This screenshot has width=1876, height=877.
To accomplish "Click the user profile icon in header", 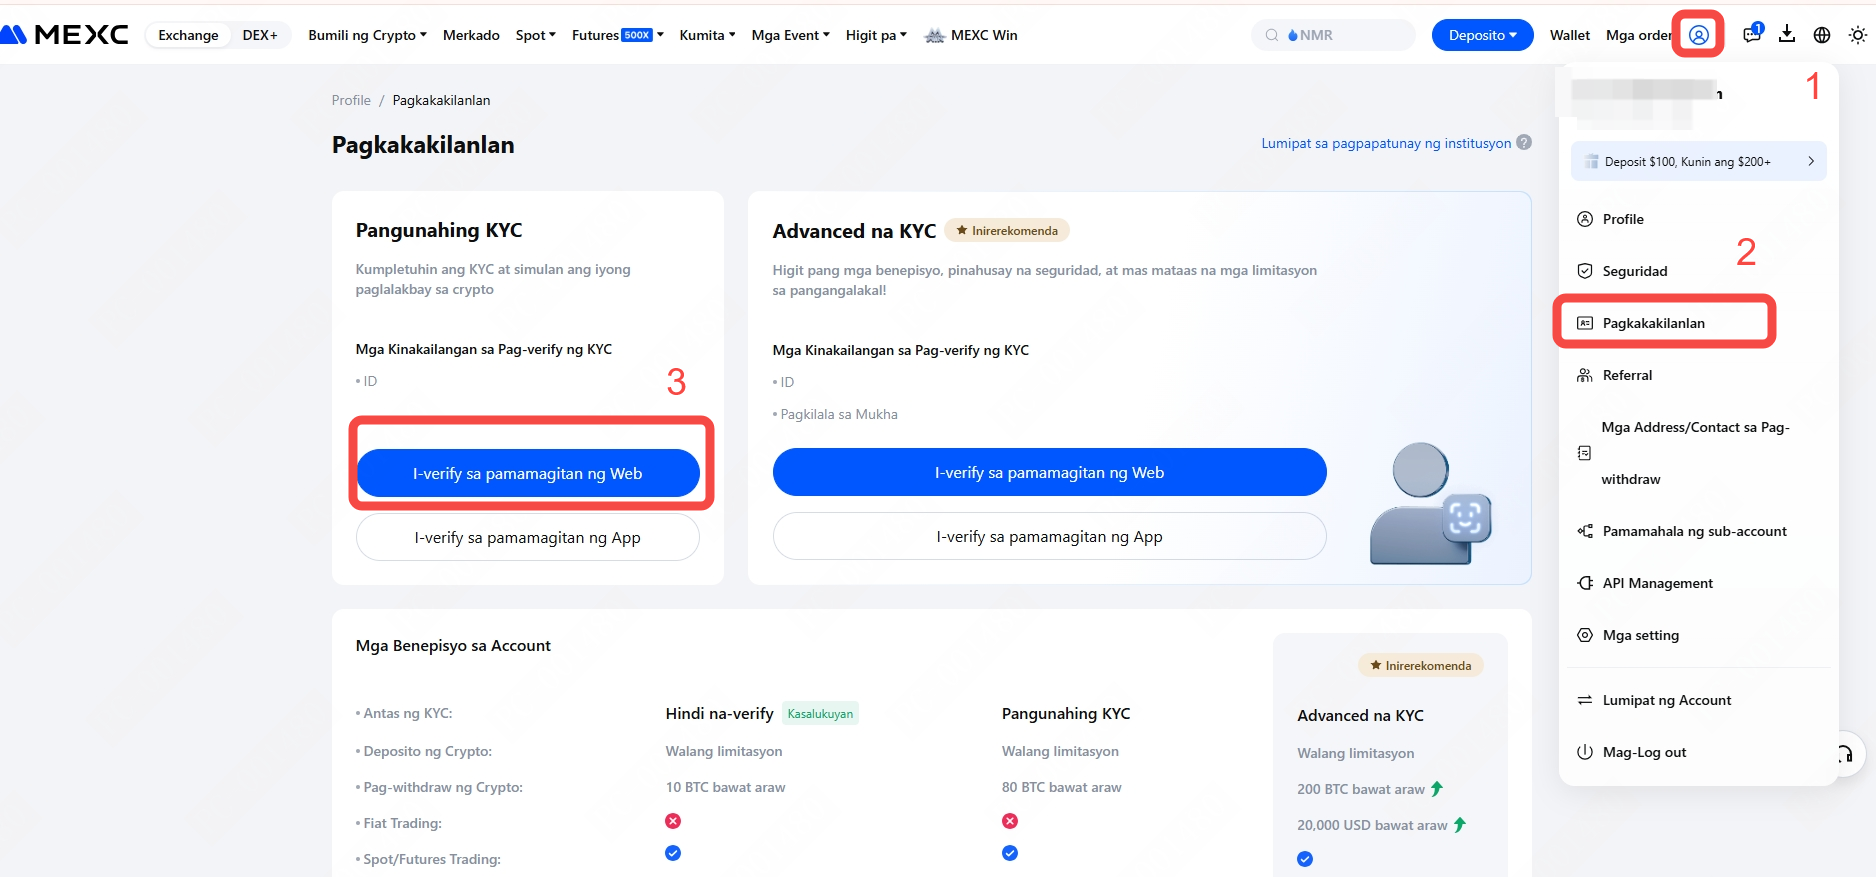I will point(1698,35).
